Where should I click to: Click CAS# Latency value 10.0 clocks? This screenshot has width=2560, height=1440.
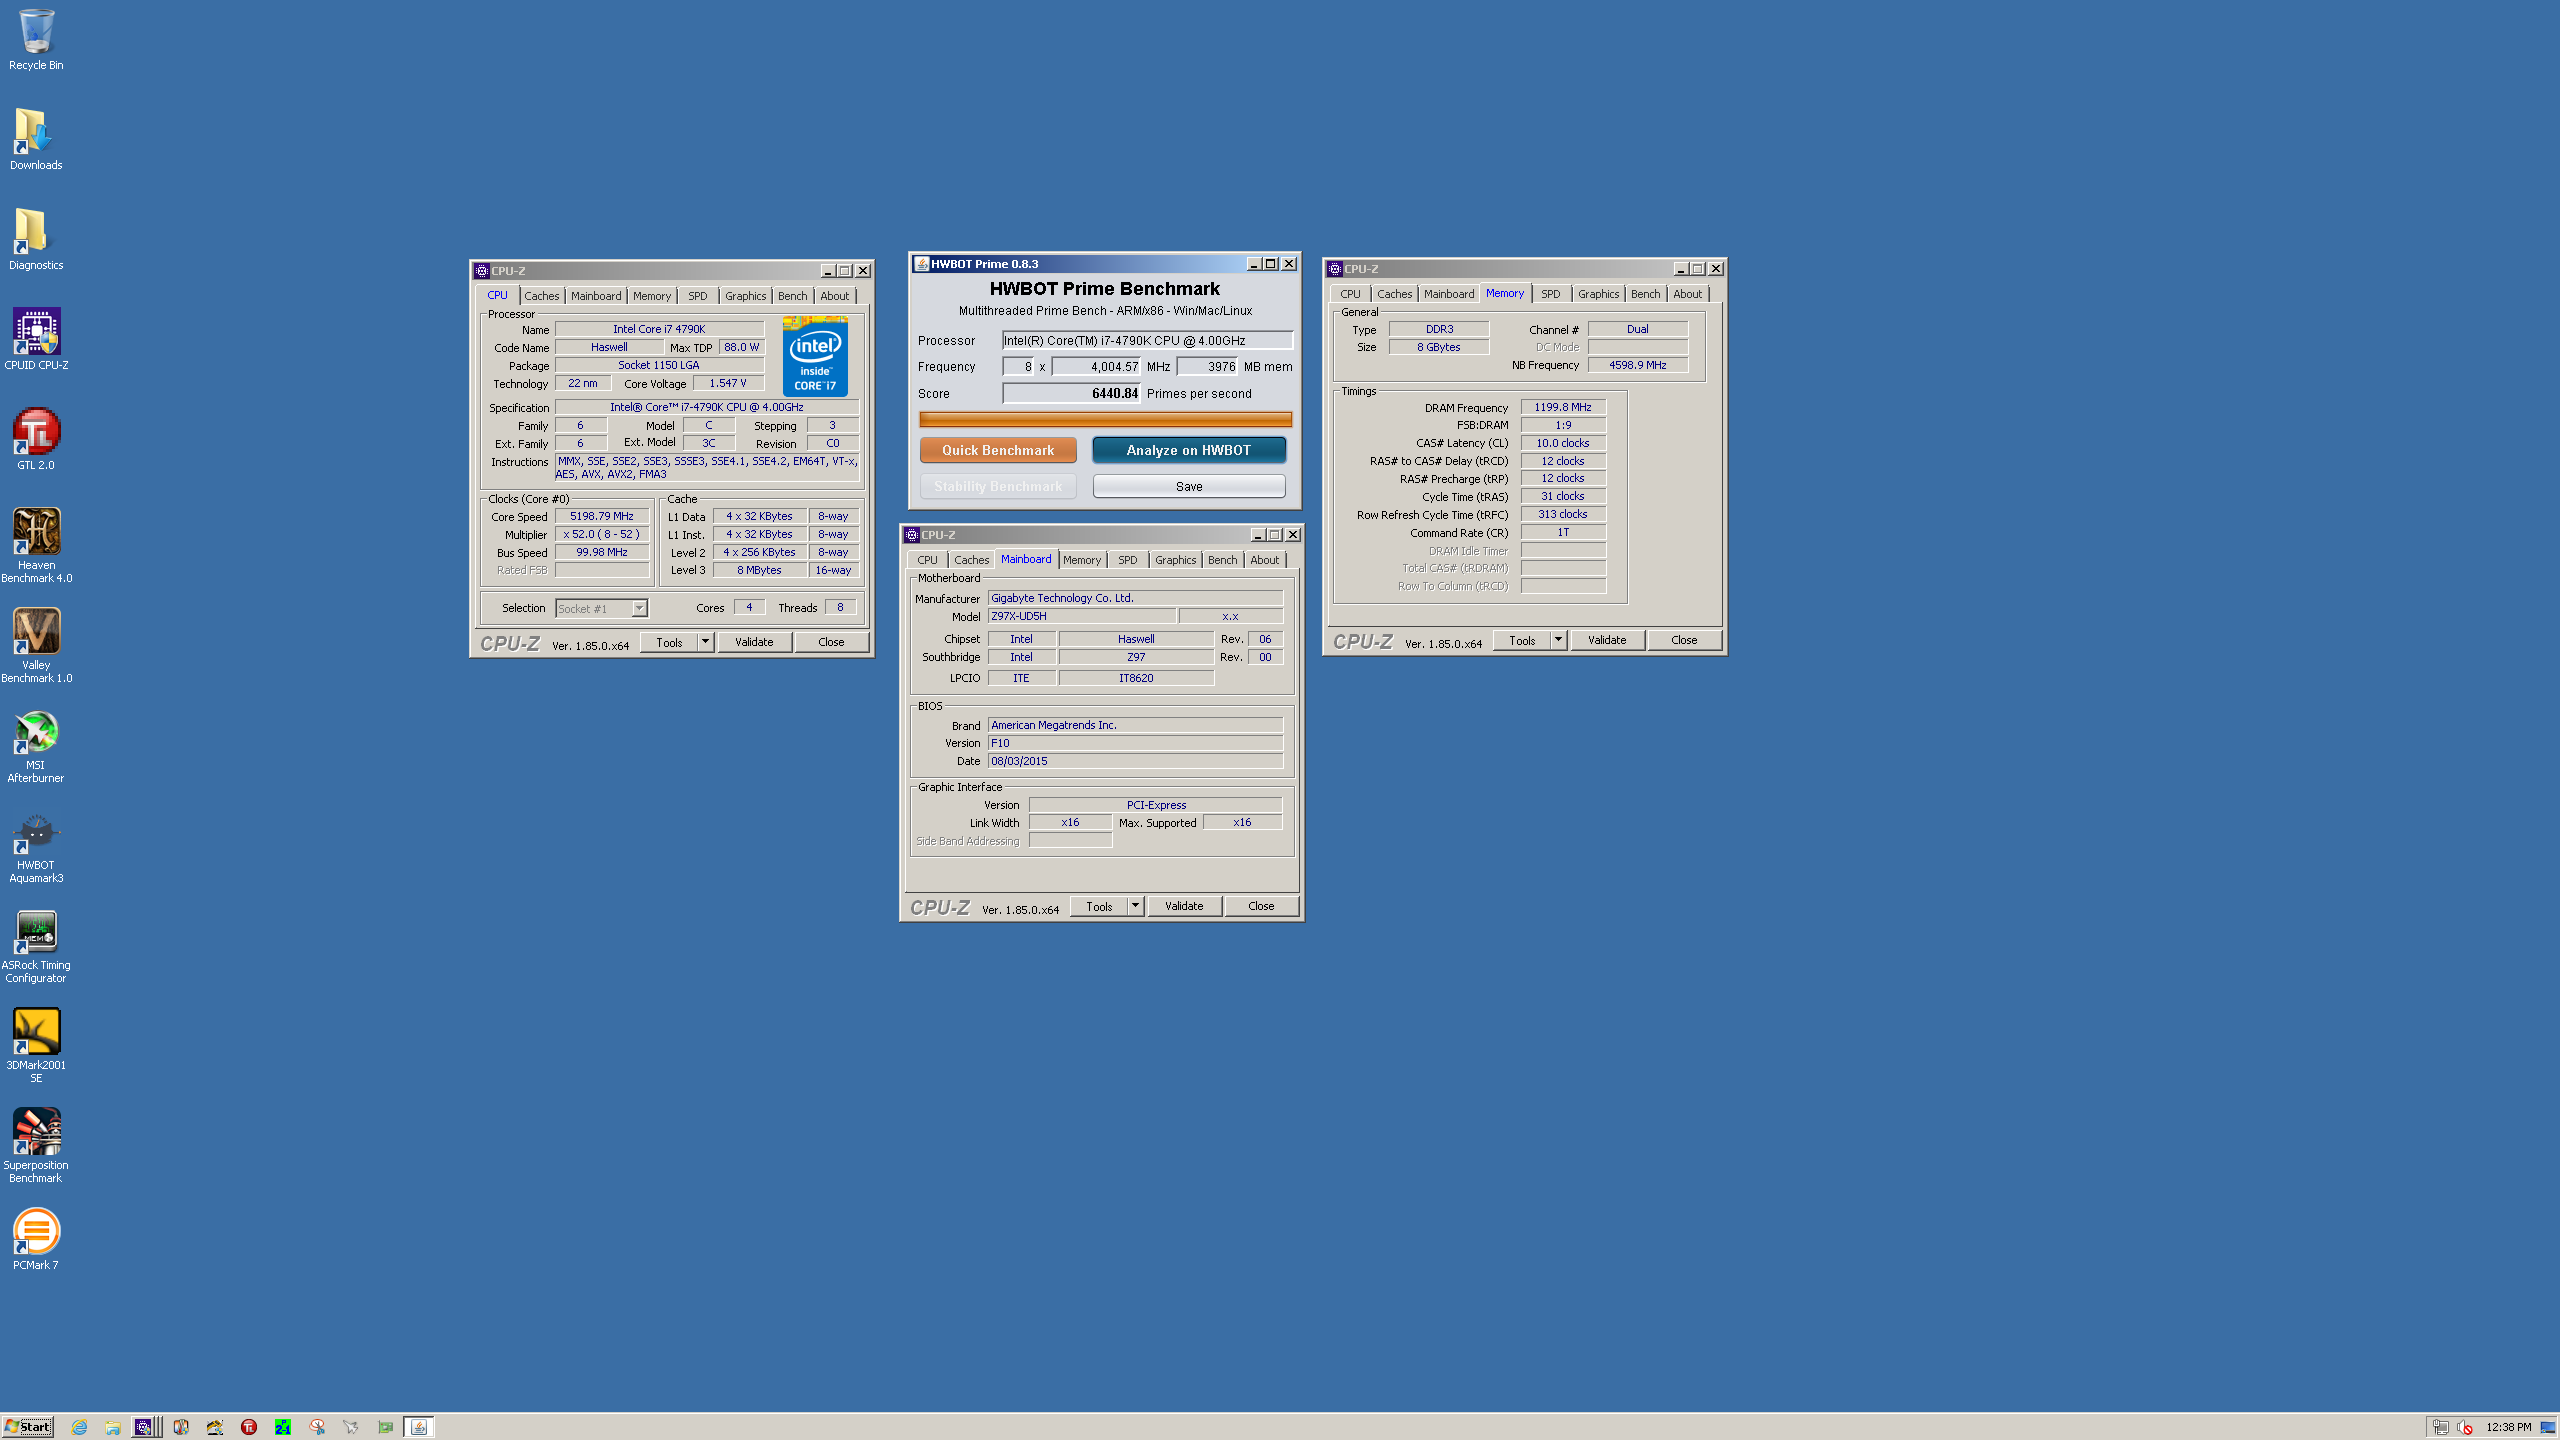1563,443
